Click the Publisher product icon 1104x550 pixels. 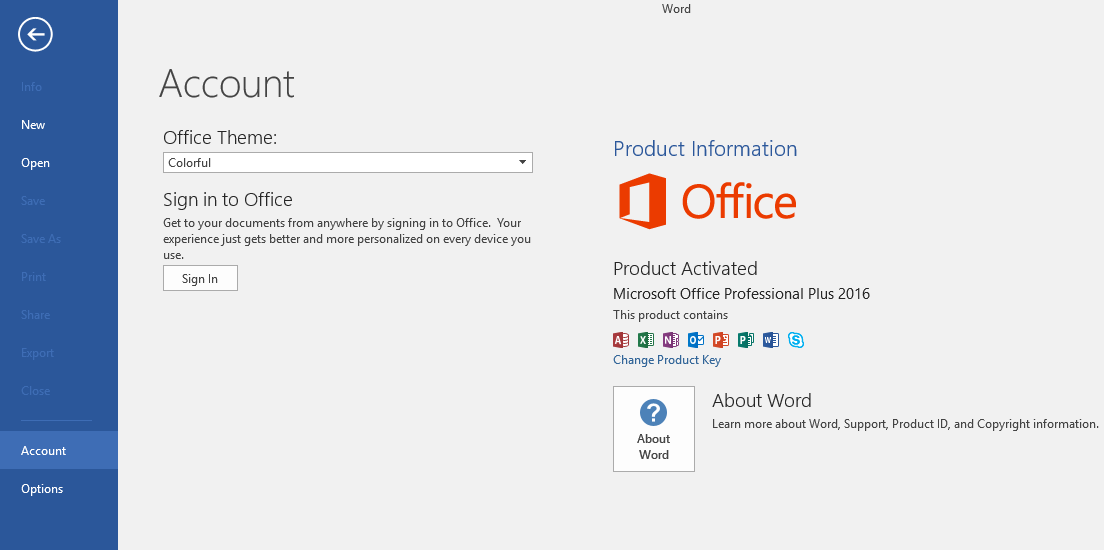746,340
